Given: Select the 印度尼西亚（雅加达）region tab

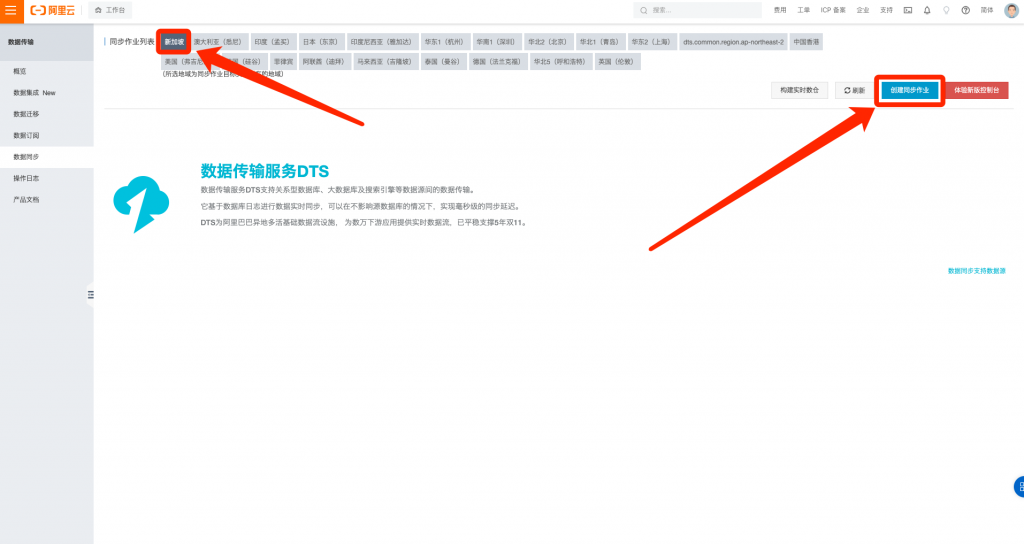Looking at the screenshot, I should [381, 42].
